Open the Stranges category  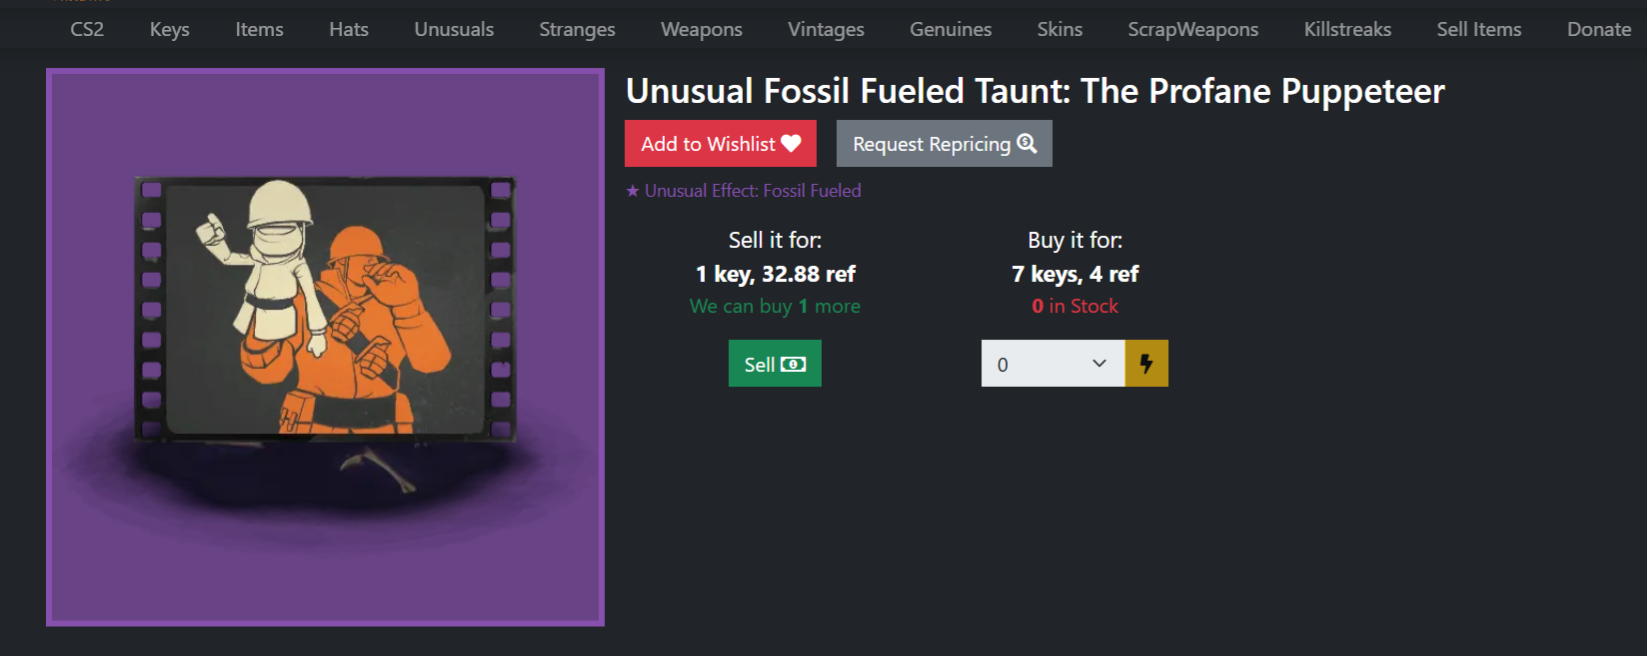pos(577,29)
